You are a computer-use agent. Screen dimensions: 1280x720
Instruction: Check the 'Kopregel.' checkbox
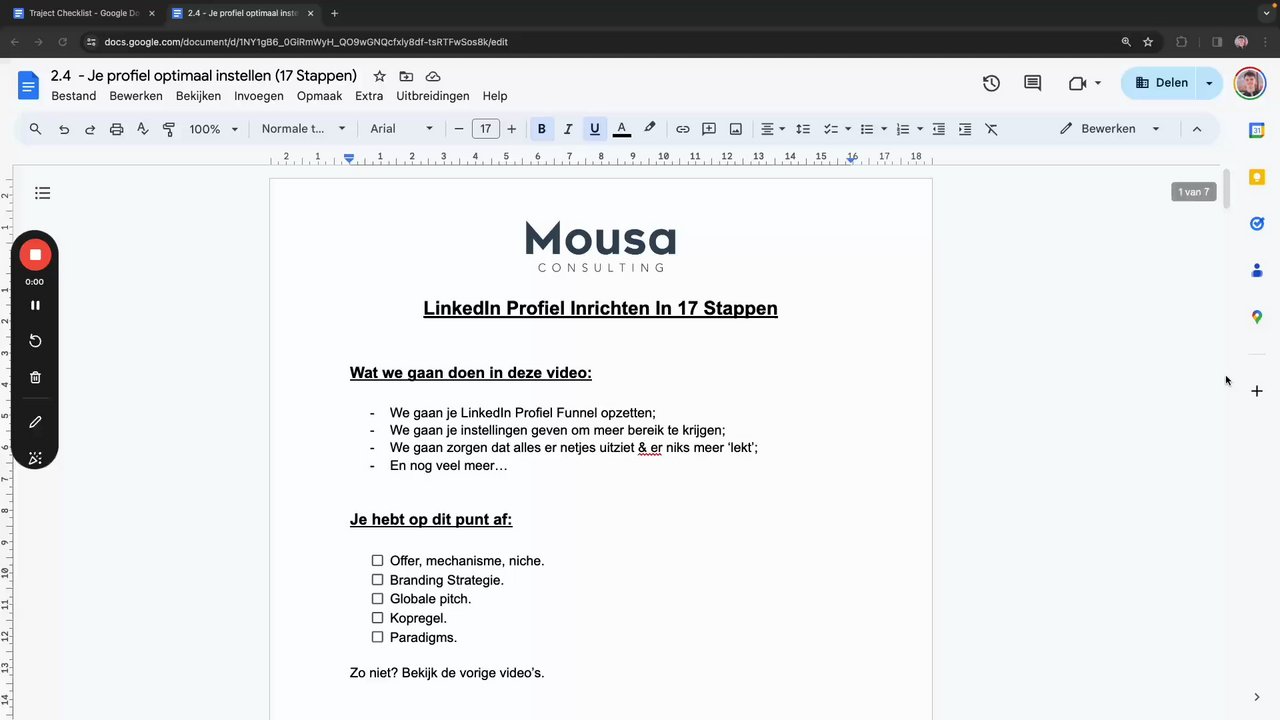pos(377,618)
